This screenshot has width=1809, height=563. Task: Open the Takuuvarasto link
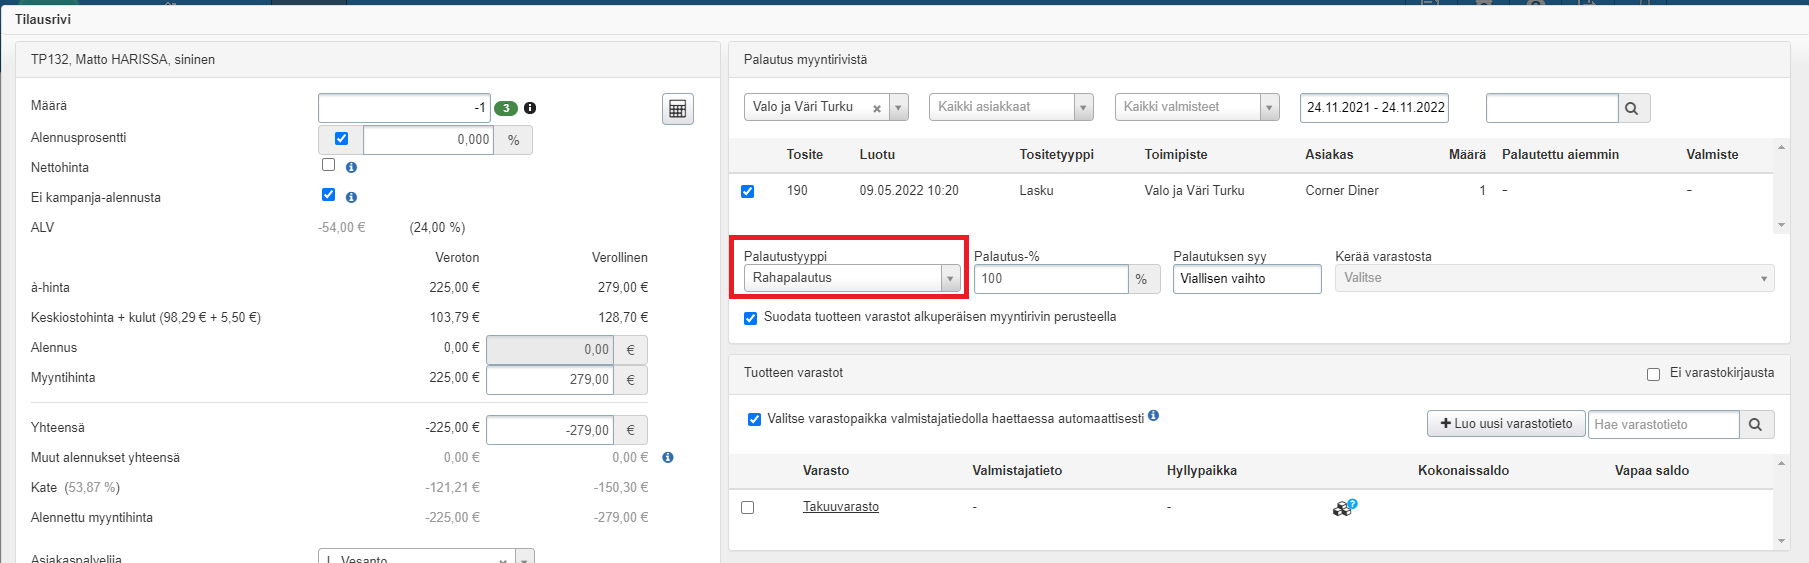coord(840,507)
